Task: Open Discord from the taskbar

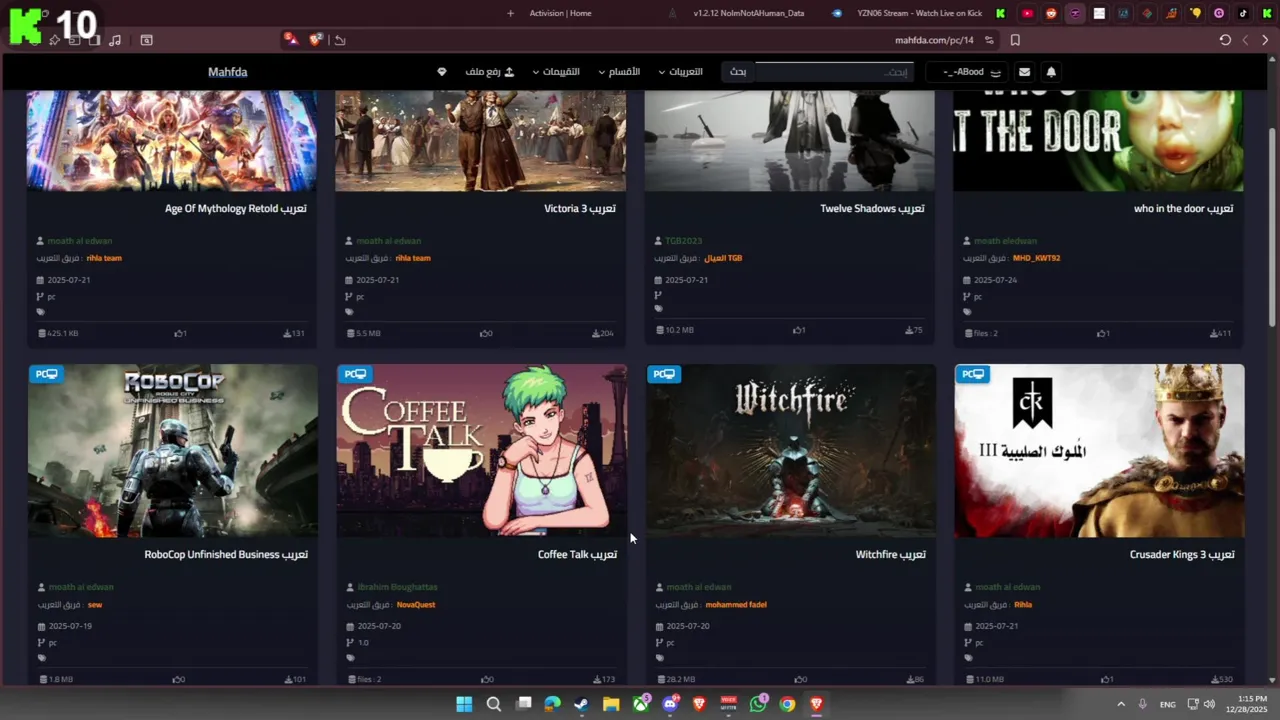Action: pyautogui.click(x=670, y=704)
